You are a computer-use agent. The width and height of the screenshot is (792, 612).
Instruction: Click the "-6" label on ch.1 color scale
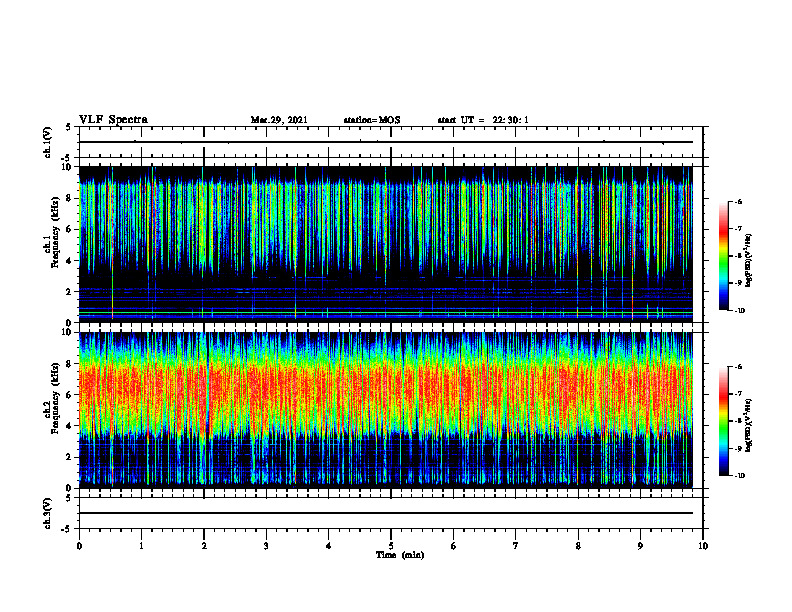[x=738, y=201]
